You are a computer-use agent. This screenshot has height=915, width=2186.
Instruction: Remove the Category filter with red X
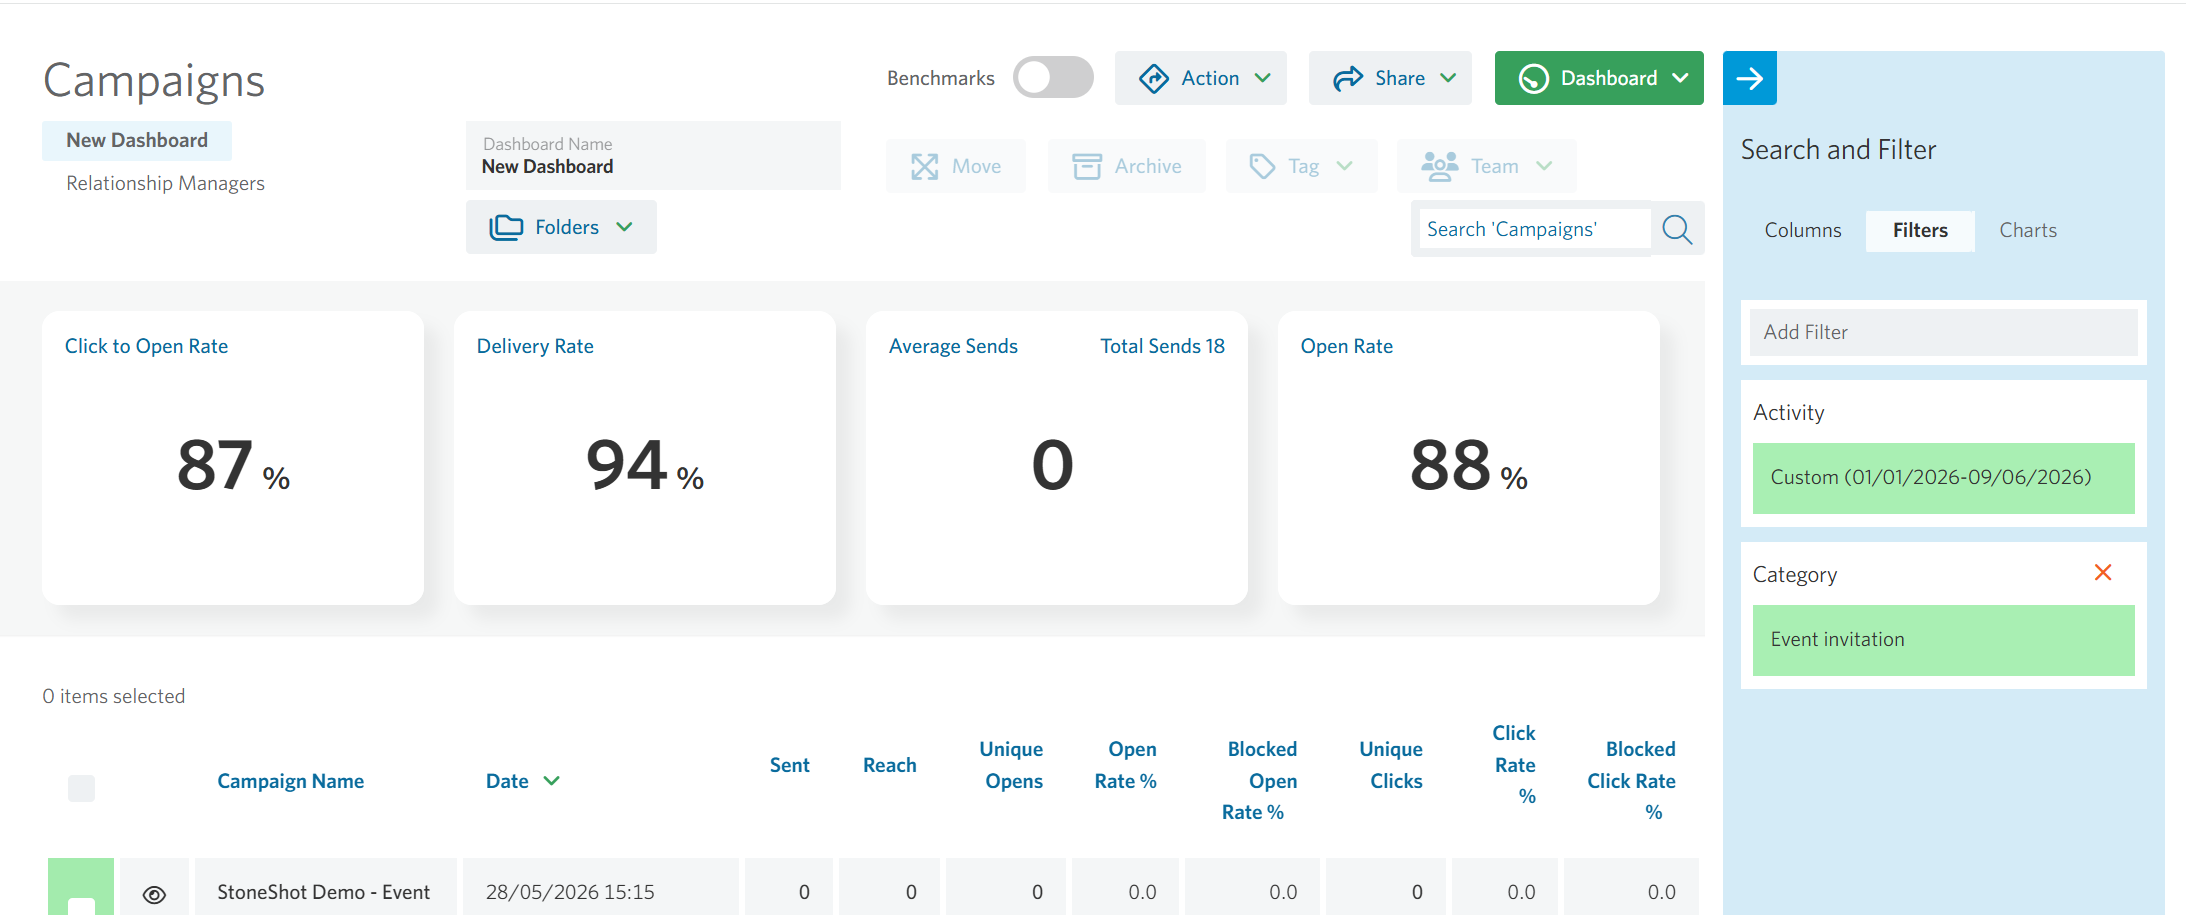(2103, 572)
